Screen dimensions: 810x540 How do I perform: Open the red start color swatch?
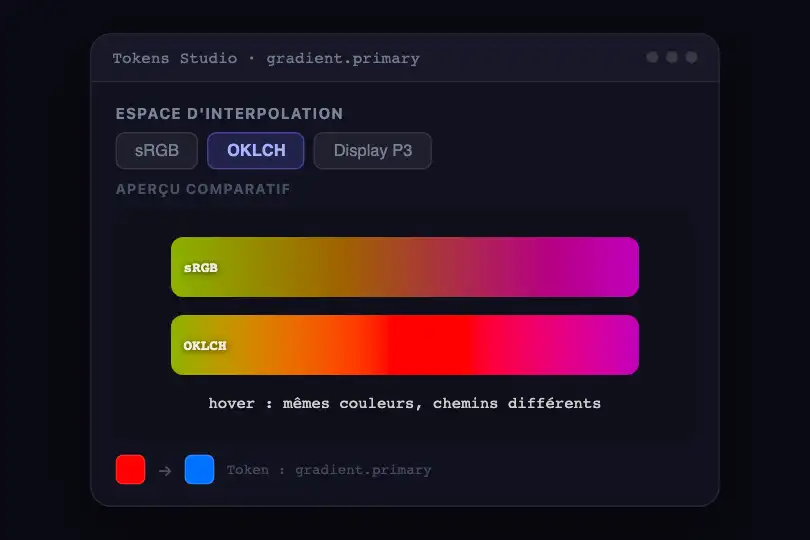[x=130, y=469]
